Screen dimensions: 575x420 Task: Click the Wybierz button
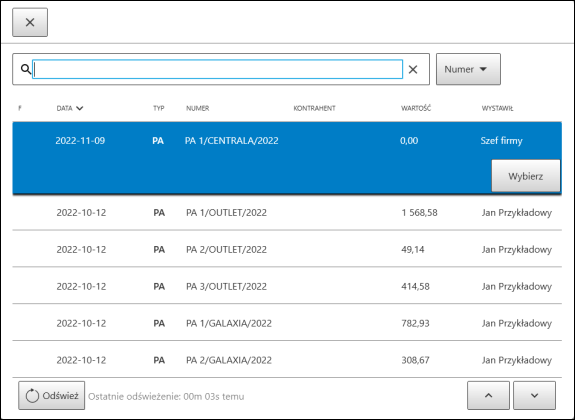[525, 176]
